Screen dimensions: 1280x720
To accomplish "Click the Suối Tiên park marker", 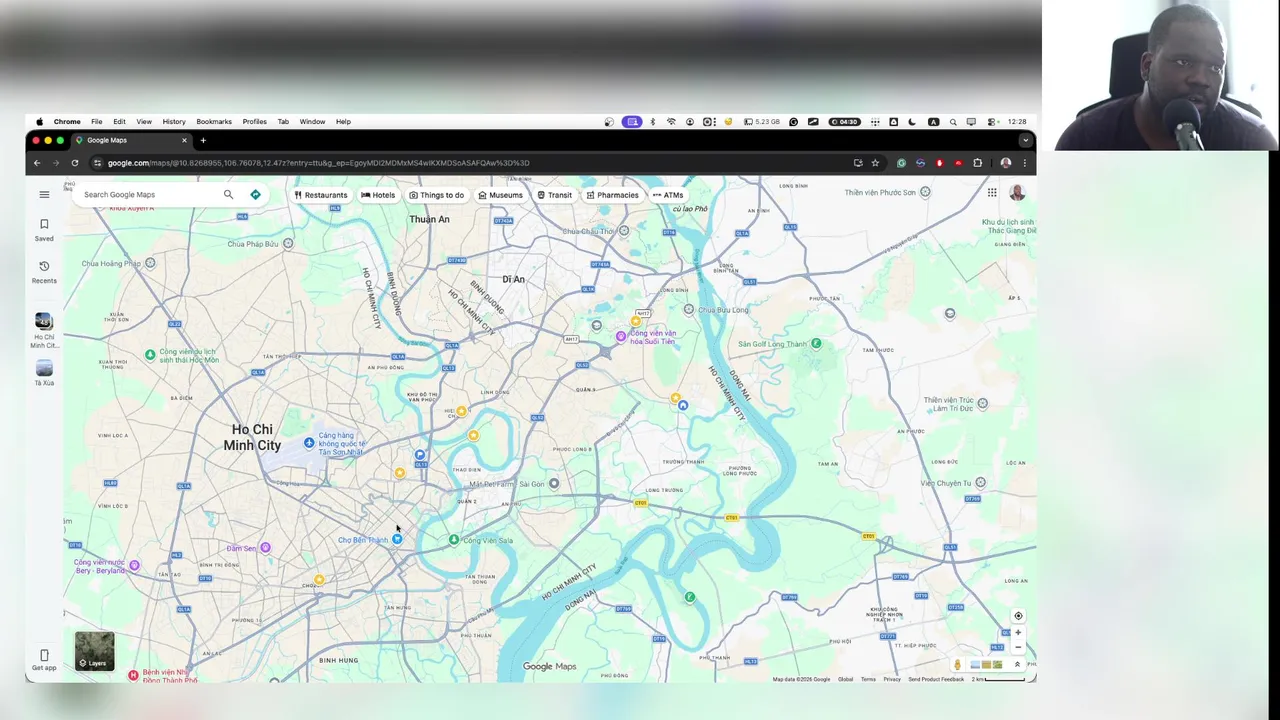I will pos(621,337).
